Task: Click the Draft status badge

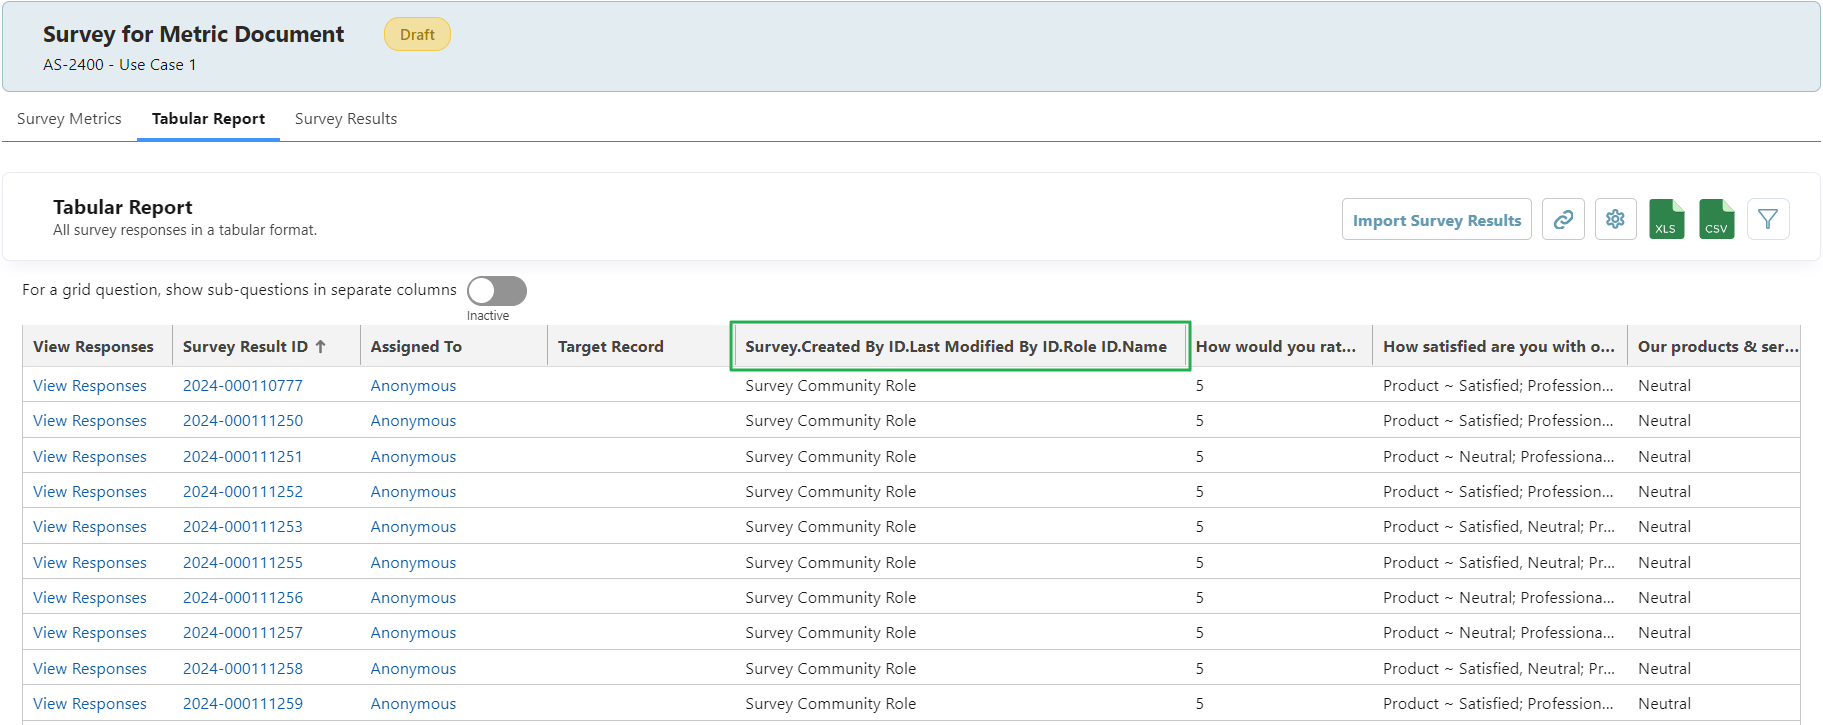Action: (x=417, y=35)
